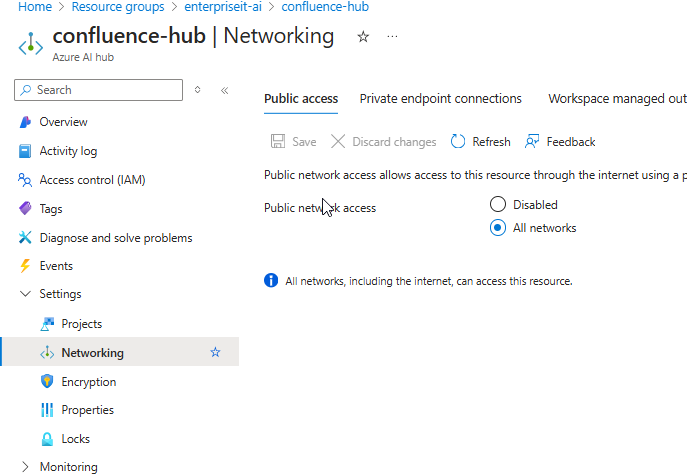Image resolution: width=687 pixels, height=476 pixels.
Task: Focus the sidebar Search input field
Action: pyautogui.click(x=99, y=90)
